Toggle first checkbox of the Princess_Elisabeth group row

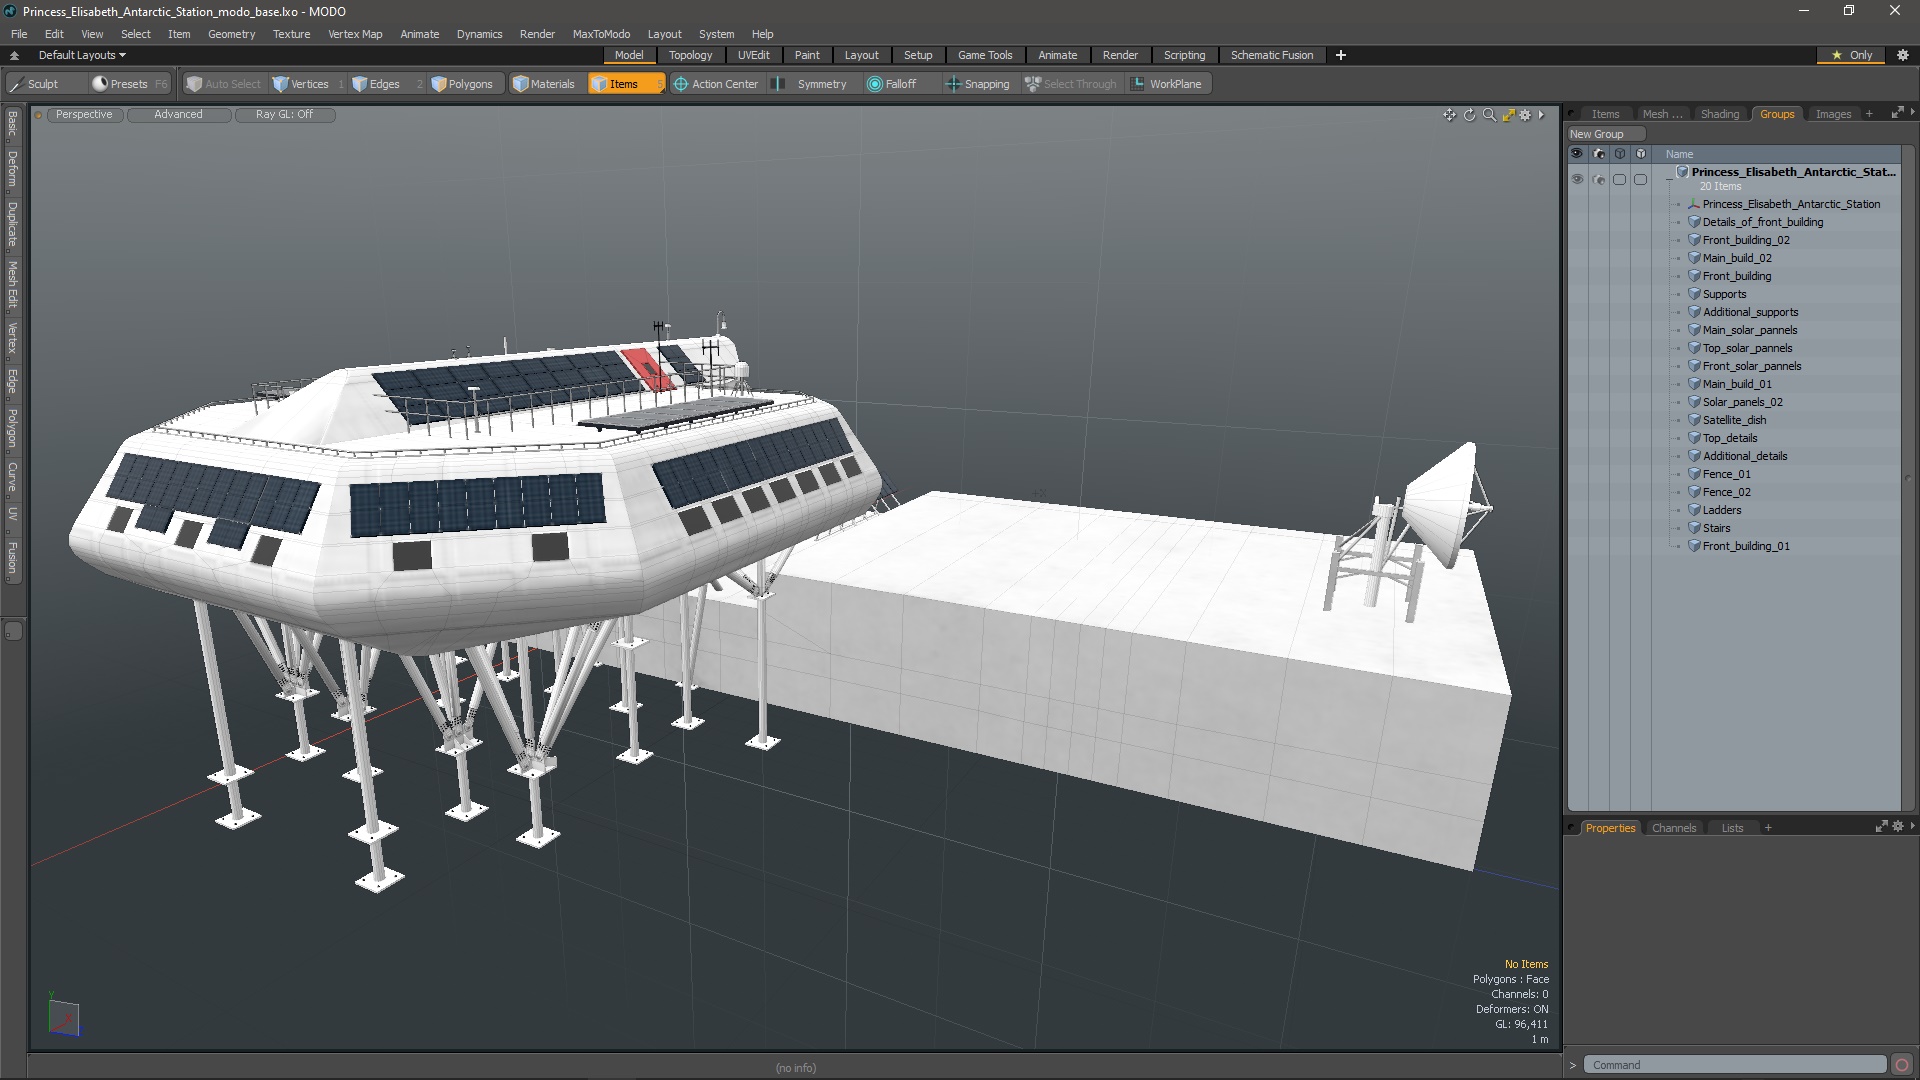(1619, 180)
